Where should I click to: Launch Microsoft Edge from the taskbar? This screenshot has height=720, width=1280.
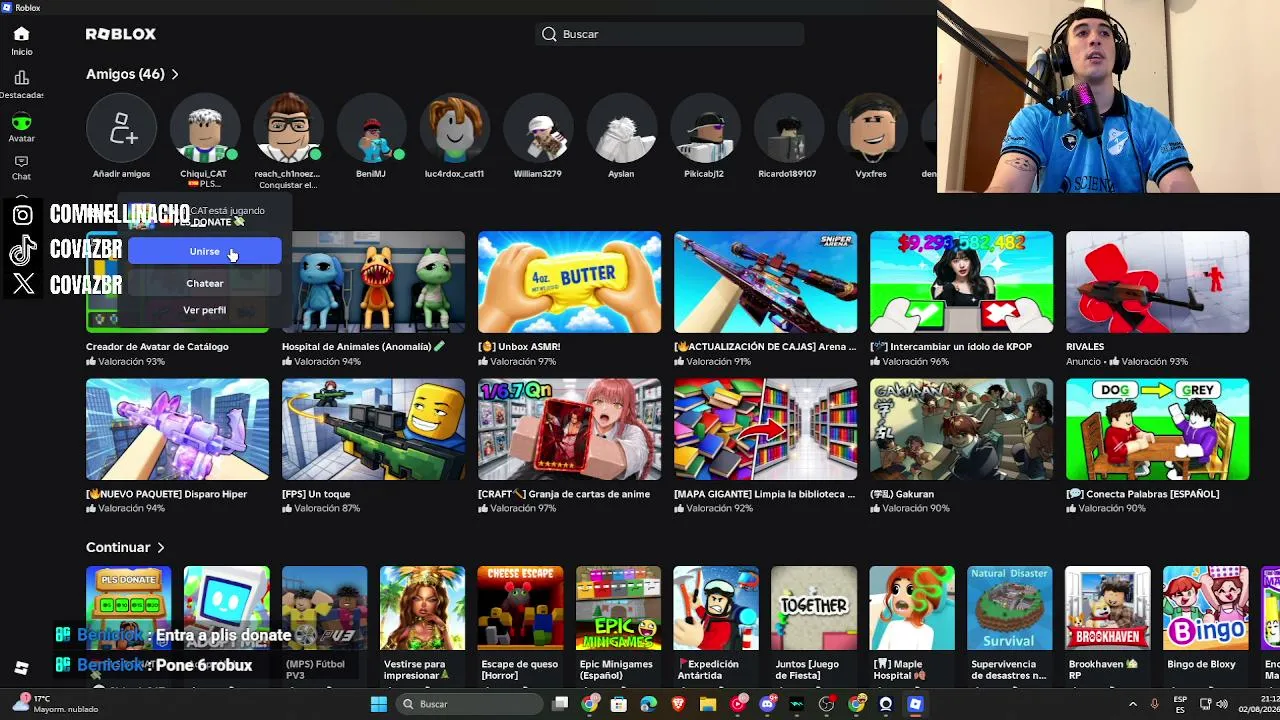click(649, 704)
